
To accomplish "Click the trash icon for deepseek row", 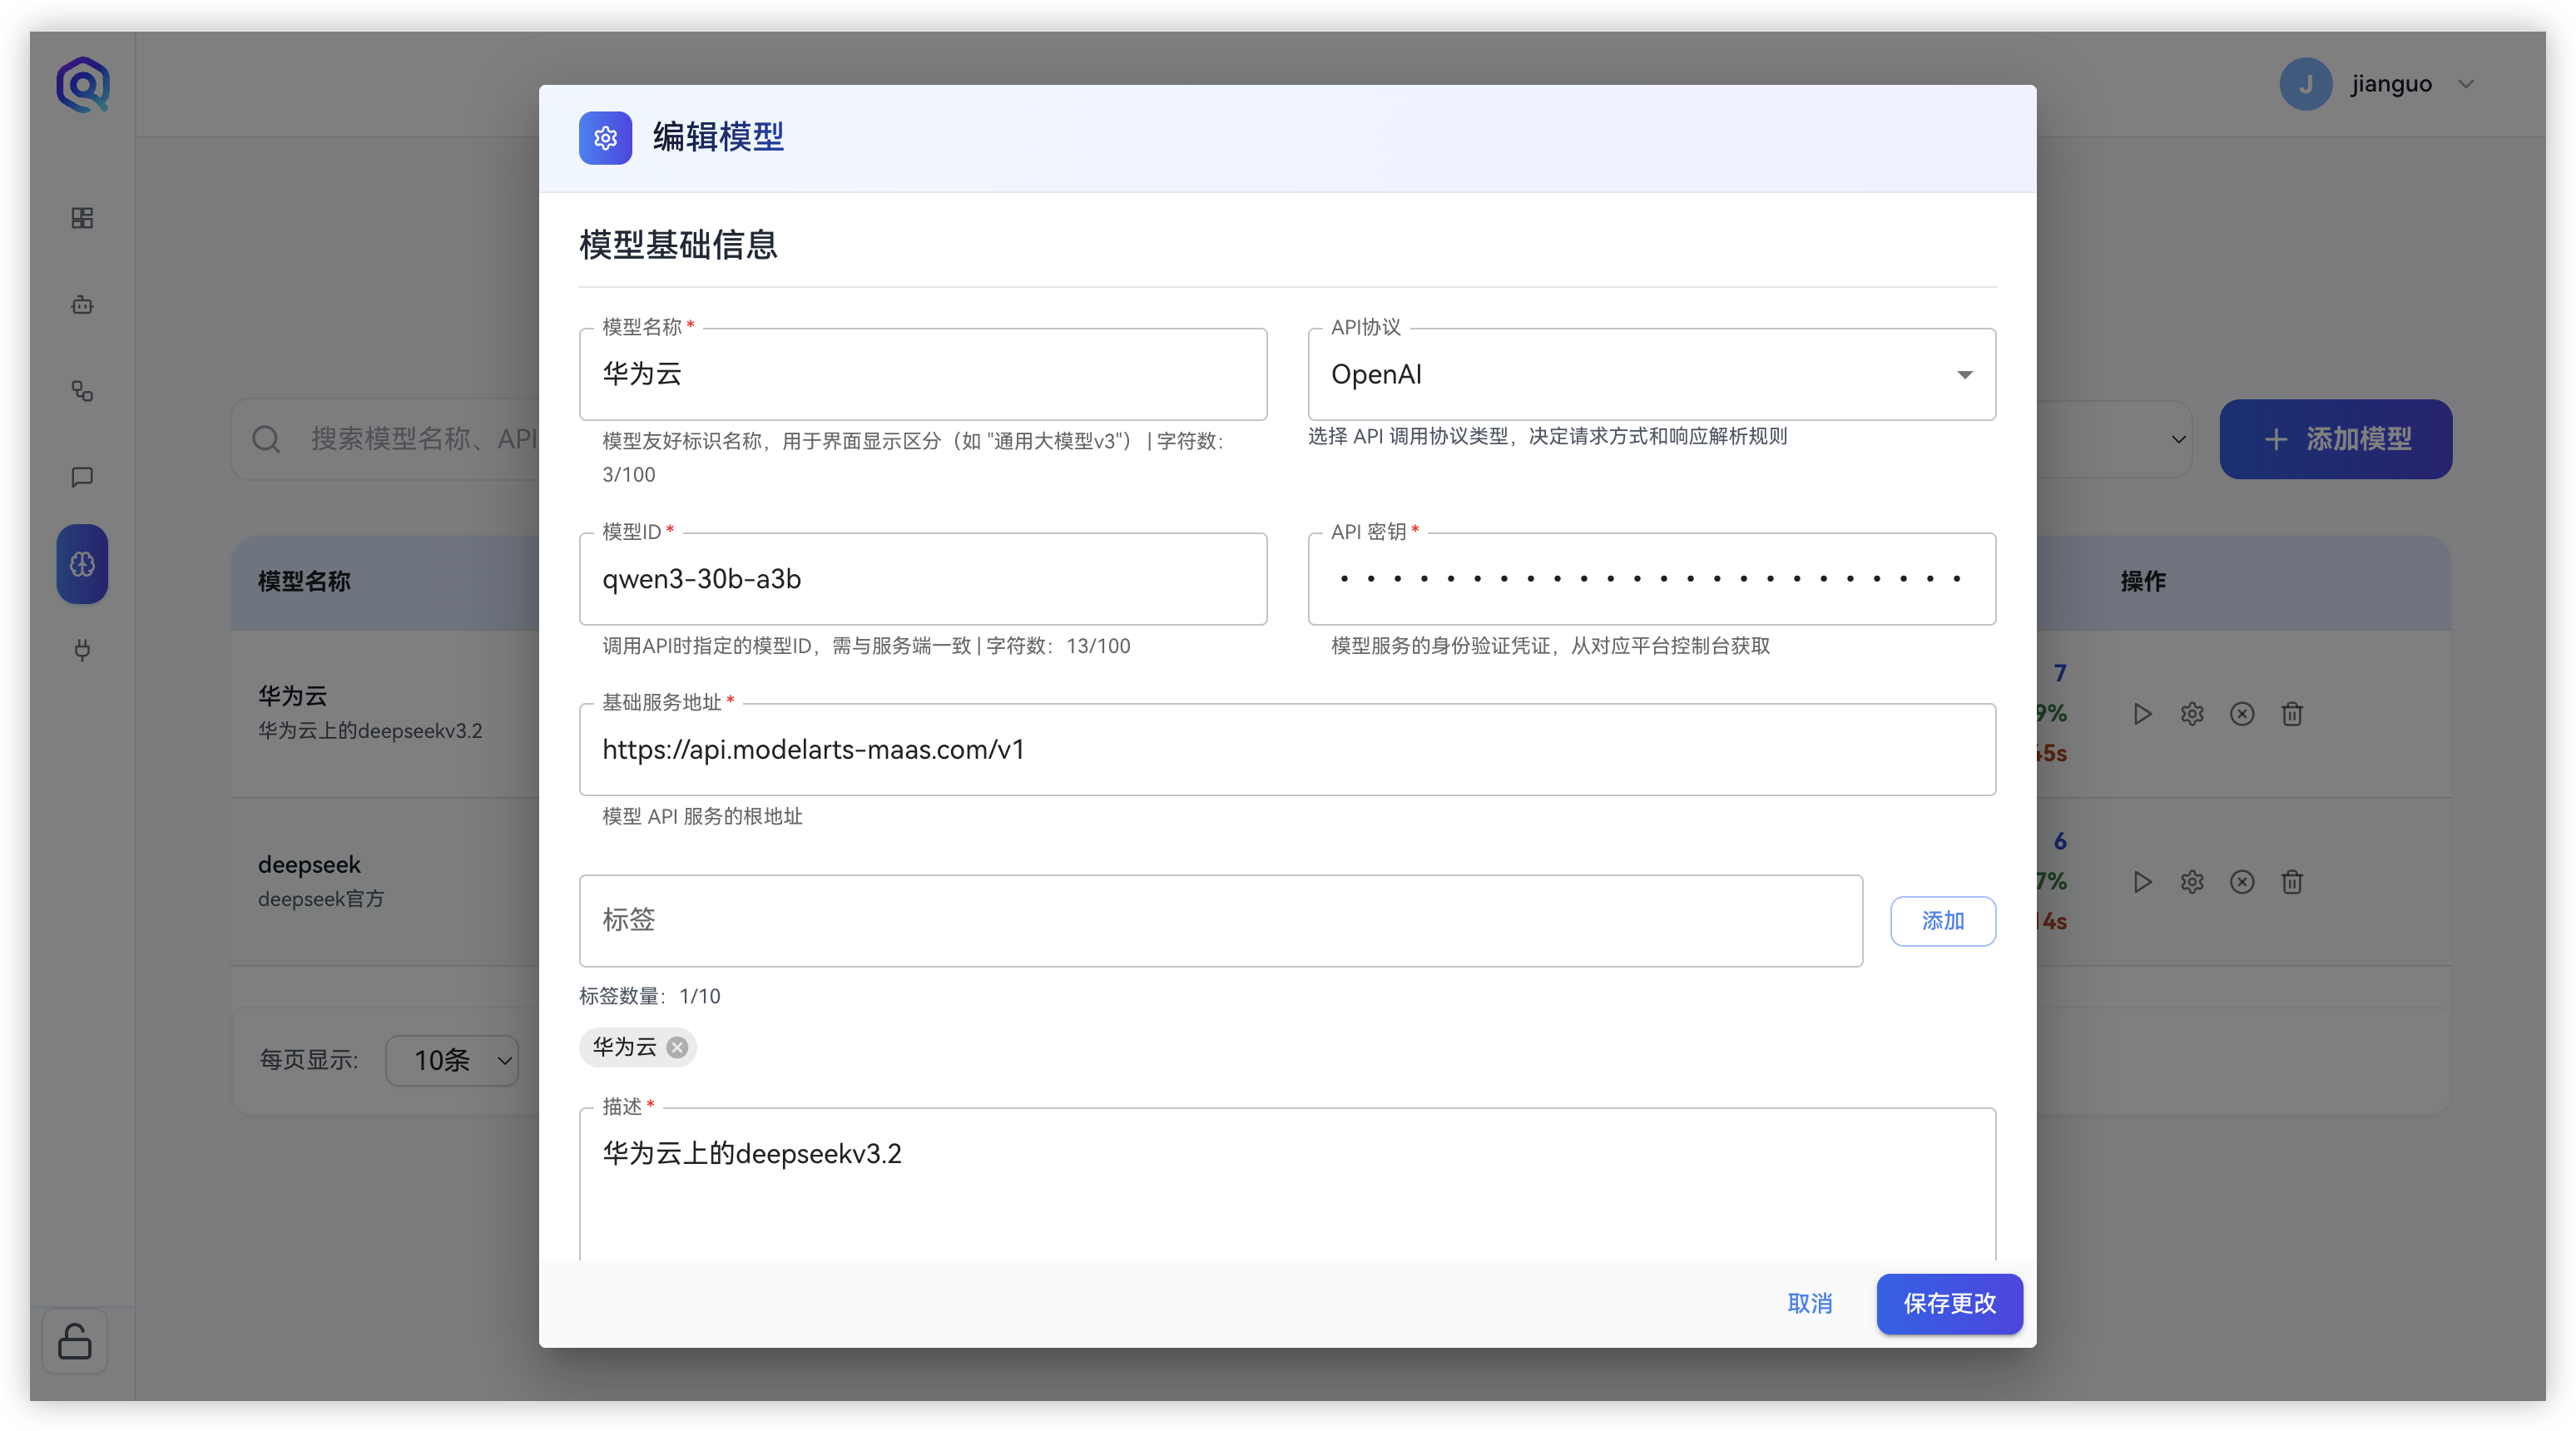I will point(2292,881).
